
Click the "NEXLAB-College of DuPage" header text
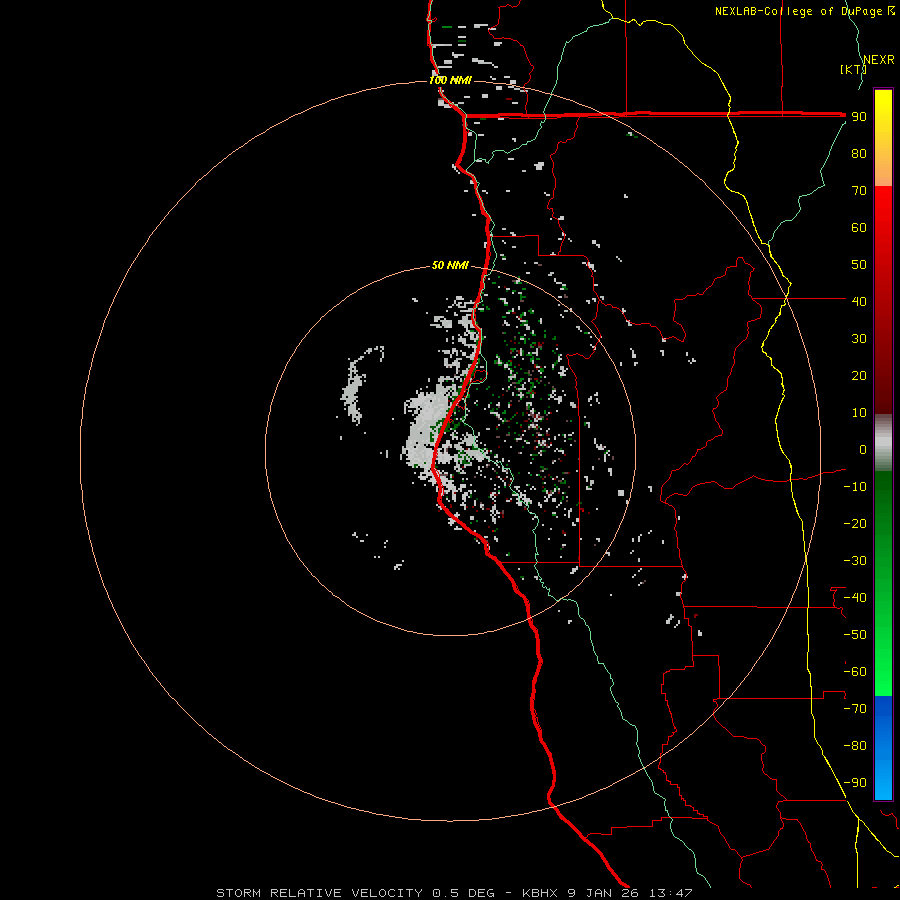tap(798, 11)
